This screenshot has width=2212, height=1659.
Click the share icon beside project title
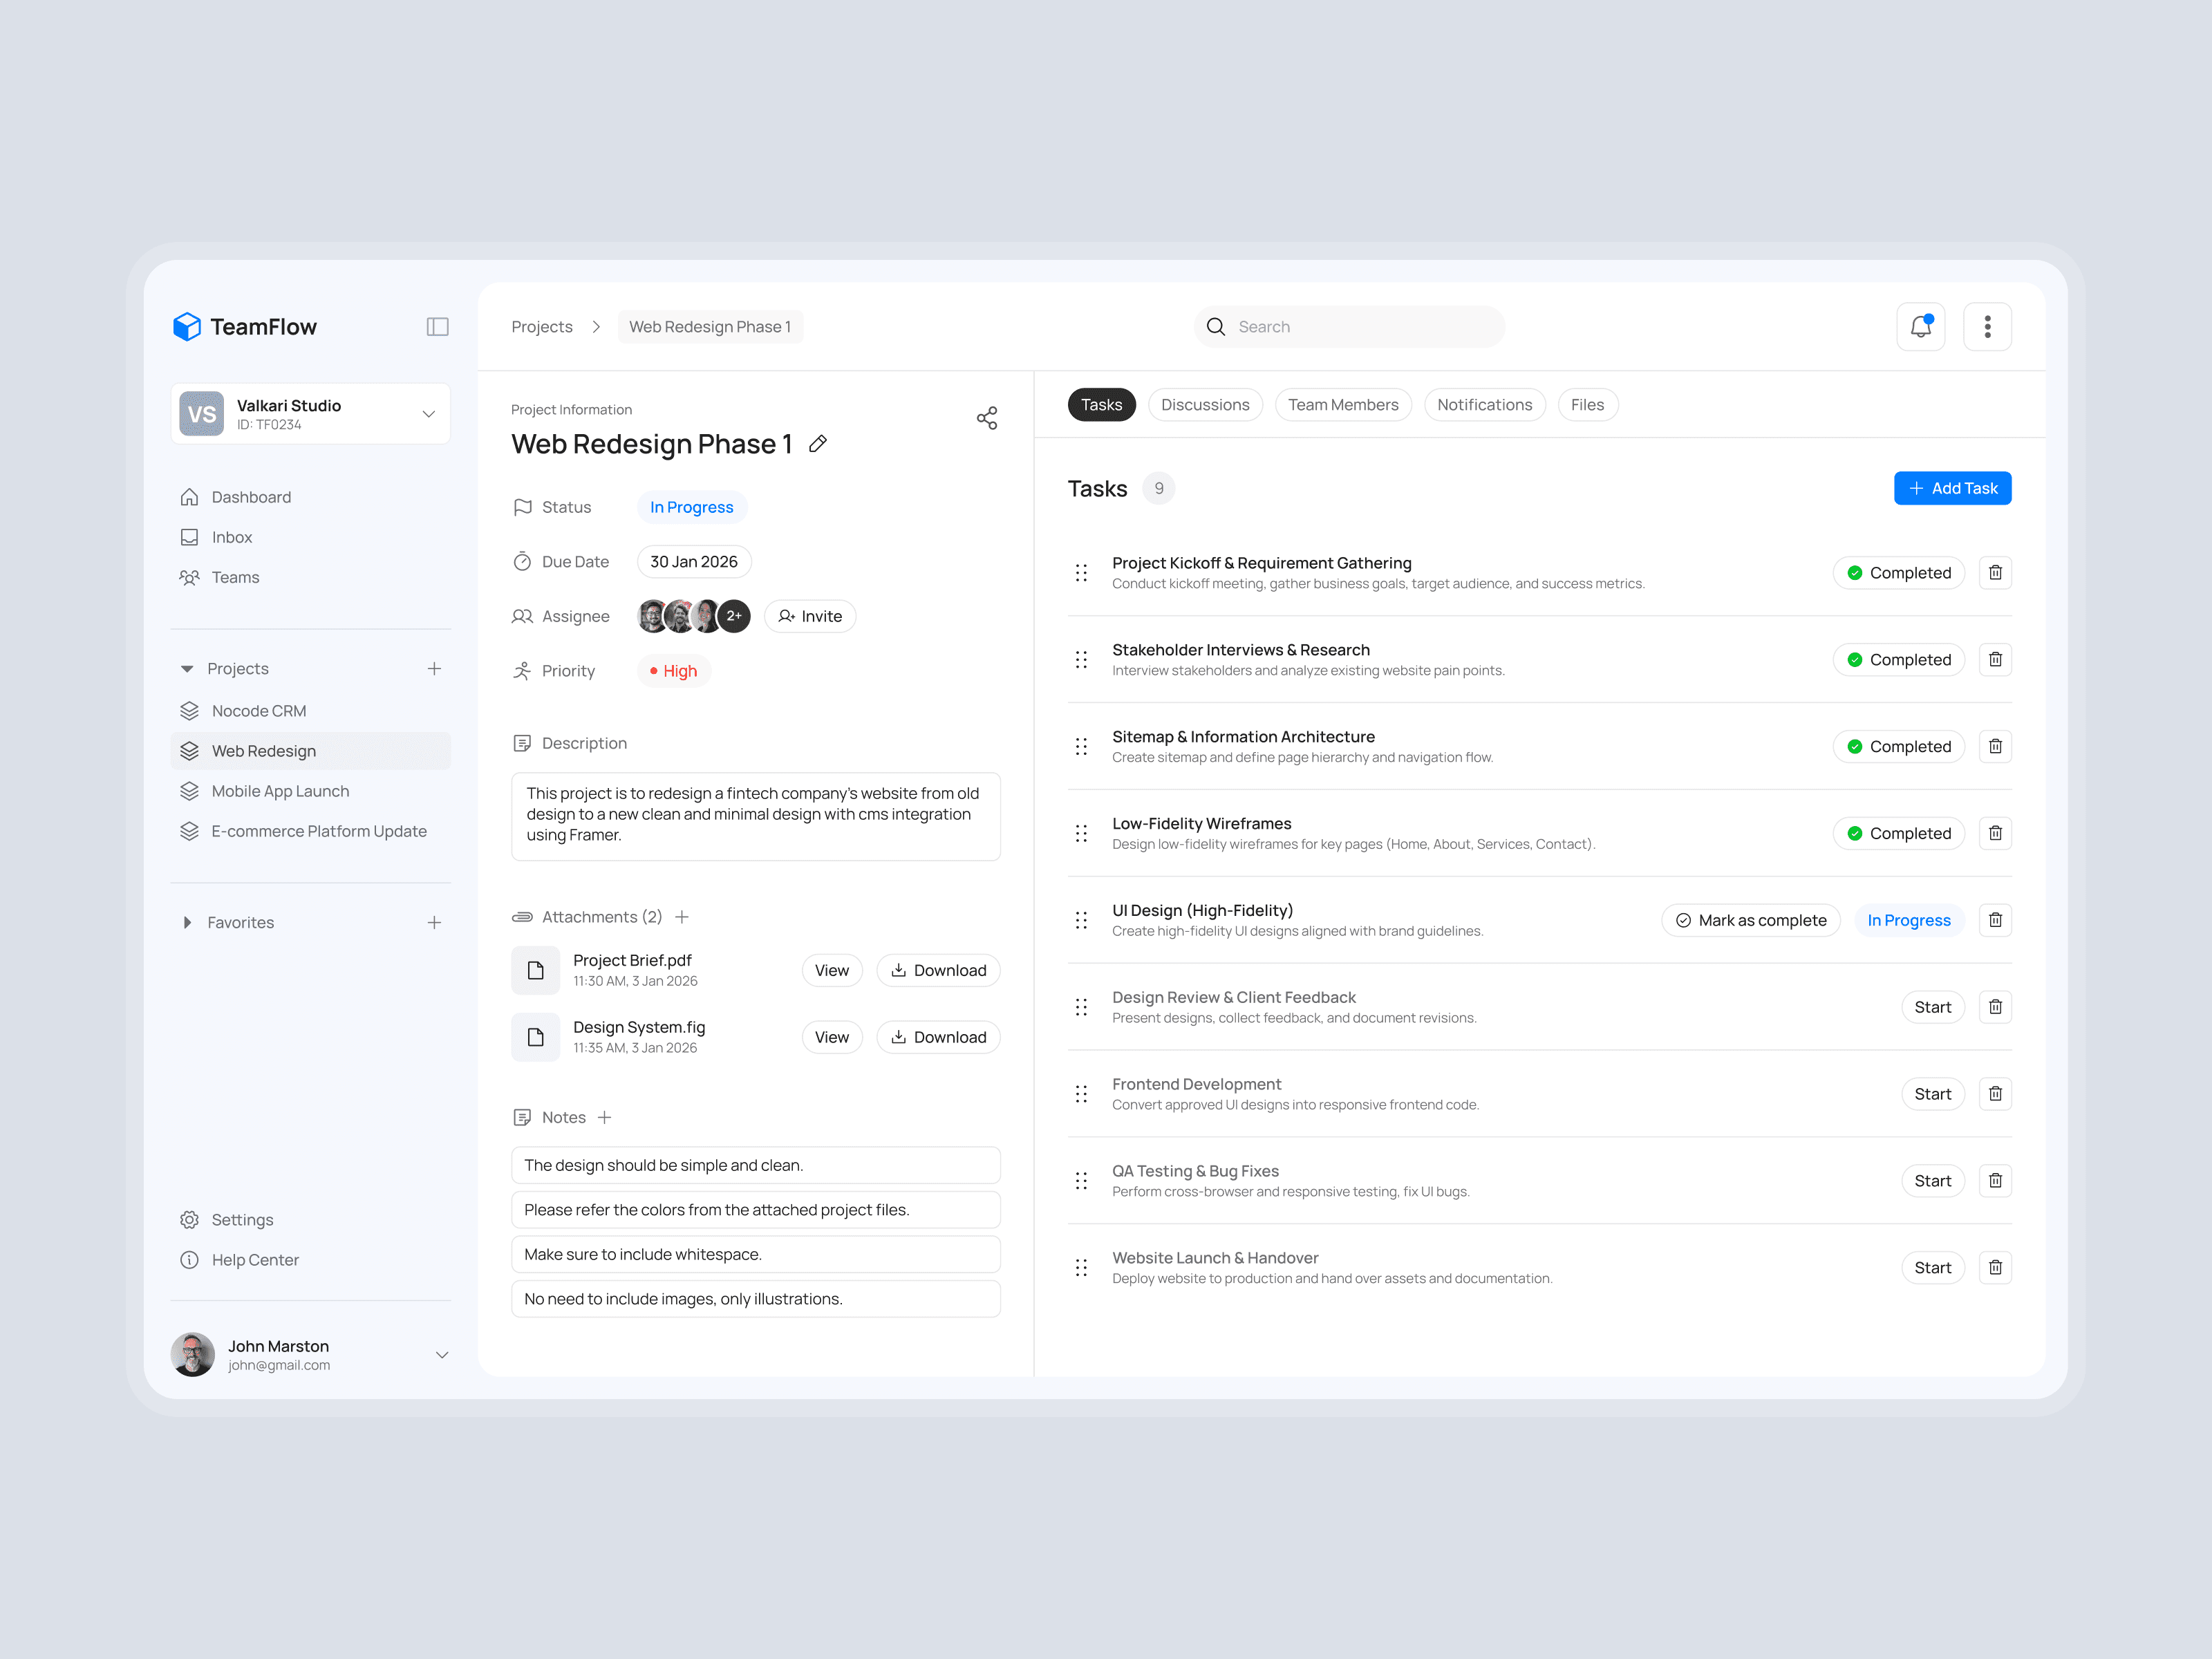pyautogui.click(x=986, y=418)
